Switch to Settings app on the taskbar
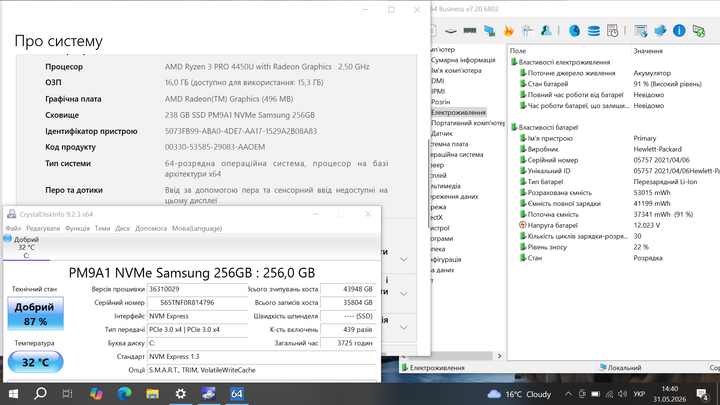Image resolution: width=720 pixels, height=405 pixels. [x=180, y=394]
